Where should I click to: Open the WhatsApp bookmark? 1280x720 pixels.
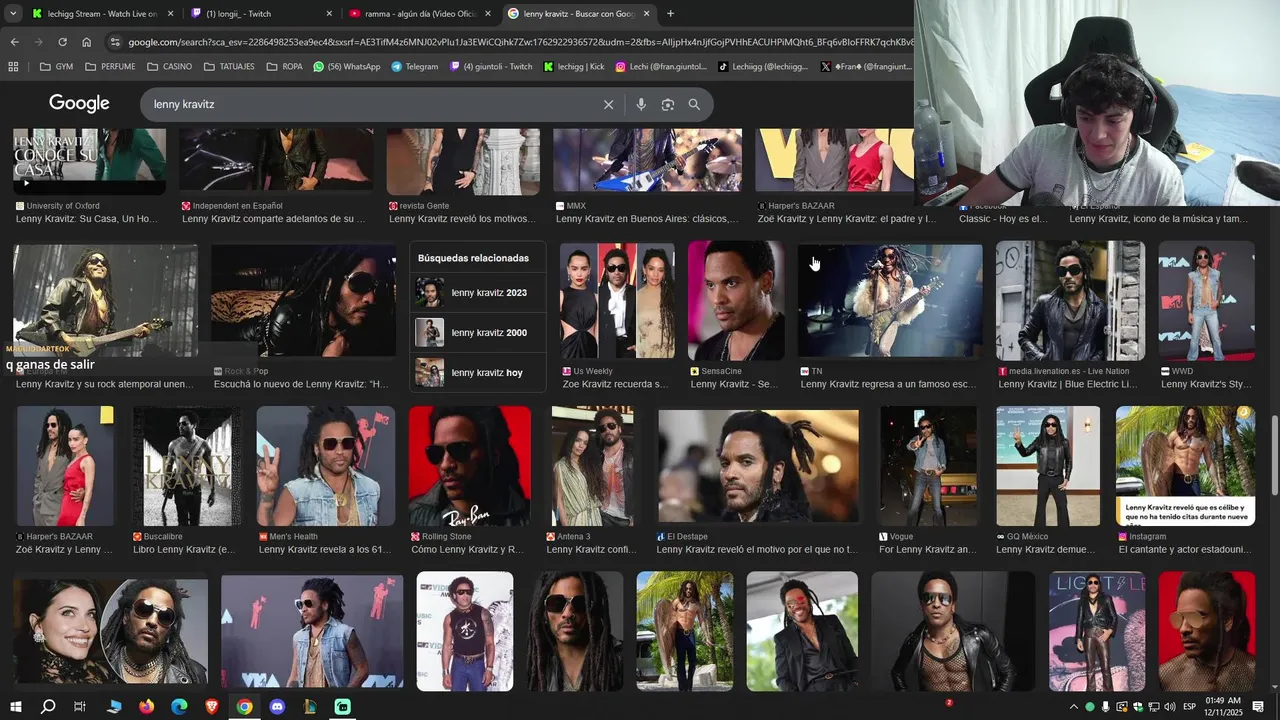click(346, 67)
